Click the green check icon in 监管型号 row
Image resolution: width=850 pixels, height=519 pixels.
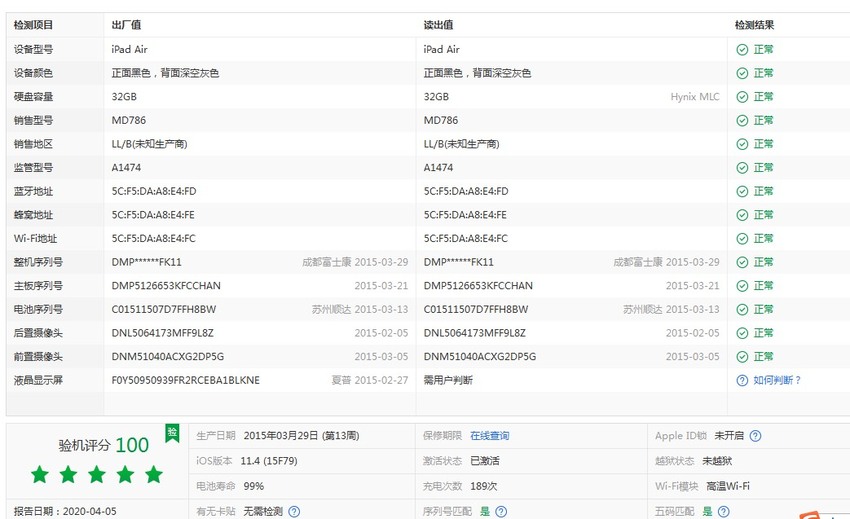tap(742, 168)
